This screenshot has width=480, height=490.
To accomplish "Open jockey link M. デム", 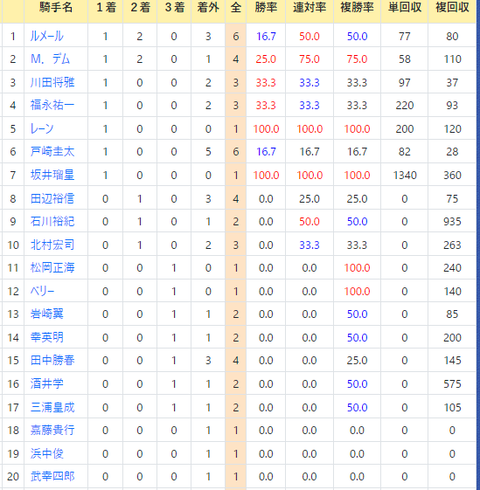I will (50, 59).
